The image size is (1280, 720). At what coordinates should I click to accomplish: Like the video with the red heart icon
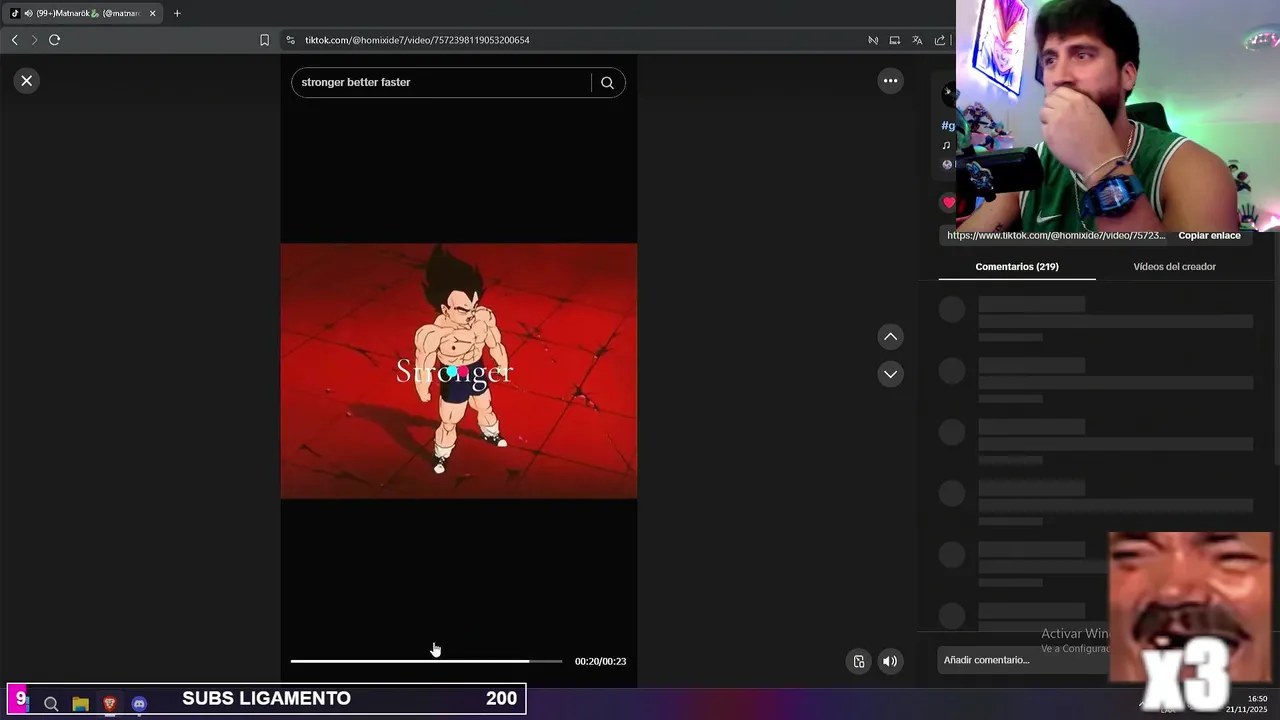(x=948, y=202)
